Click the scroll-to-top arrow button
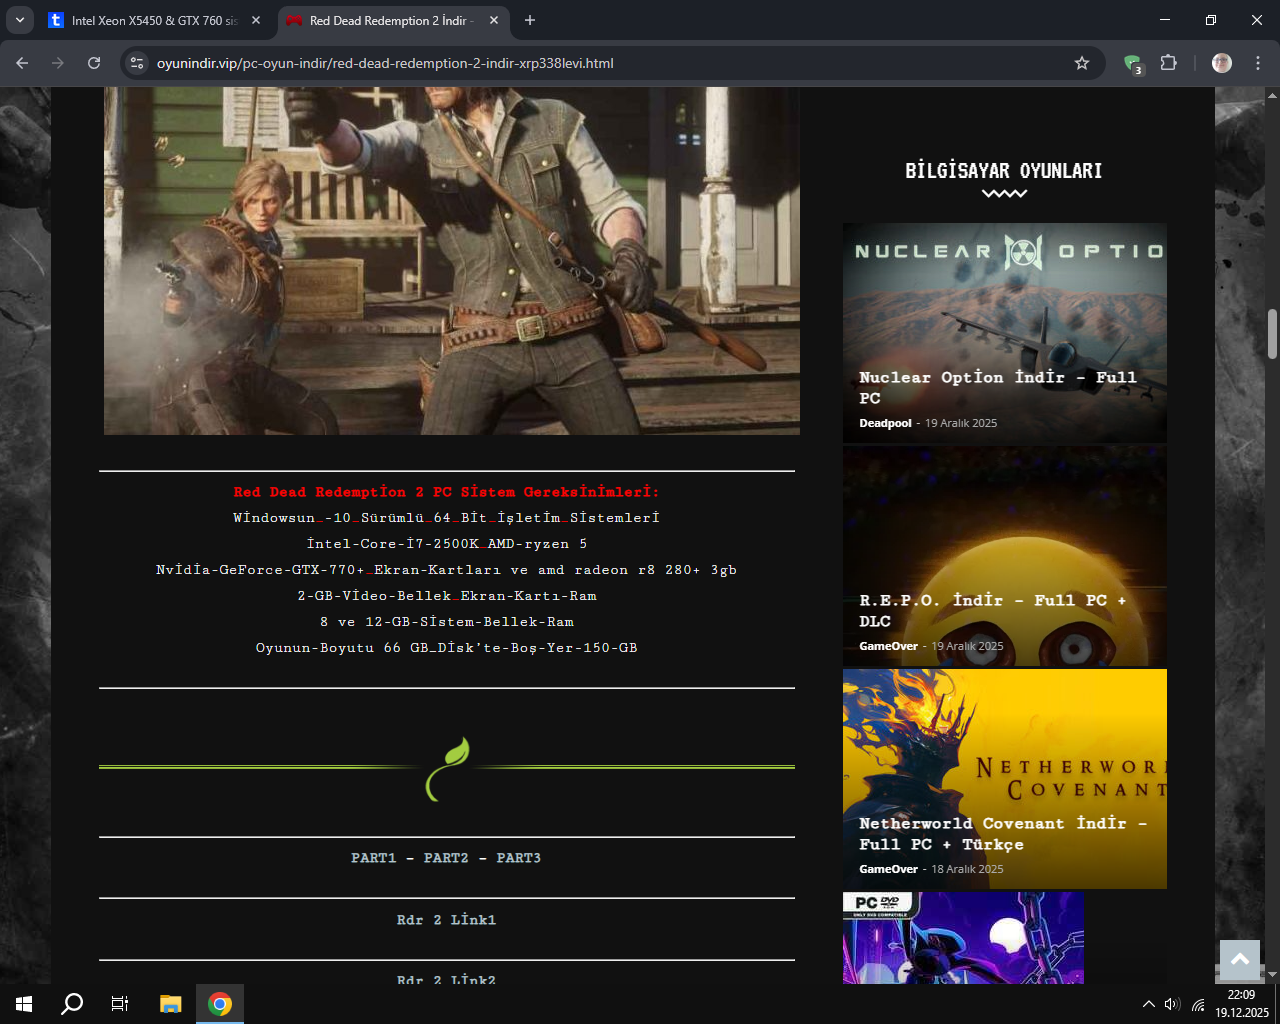Screen dimensions: 1280x1024 [1240, 960]
